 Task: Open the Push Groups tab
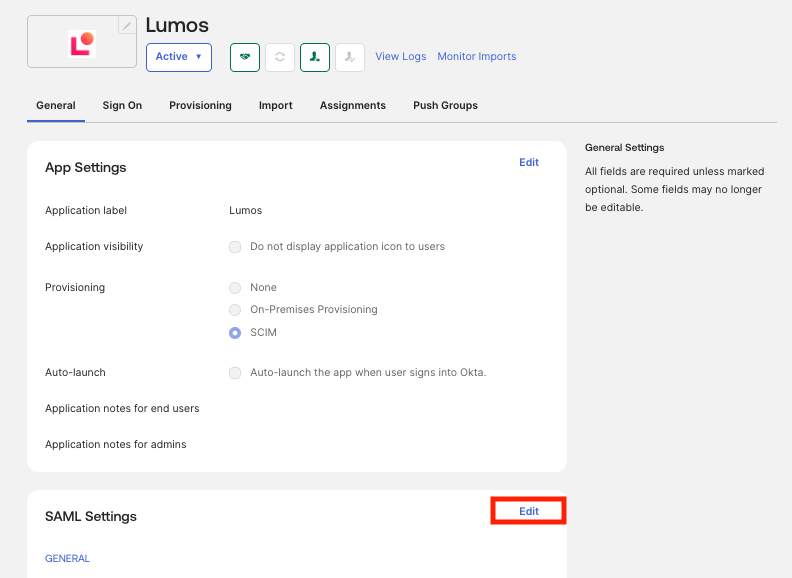(446, 106)
